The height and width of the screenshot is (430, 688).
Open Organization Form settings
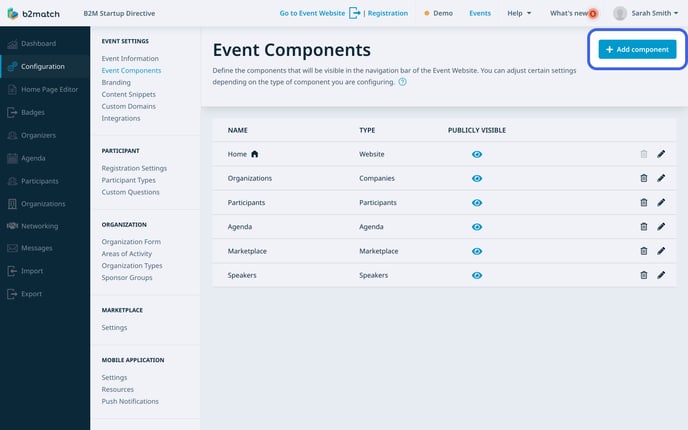[x=131, y=242]
